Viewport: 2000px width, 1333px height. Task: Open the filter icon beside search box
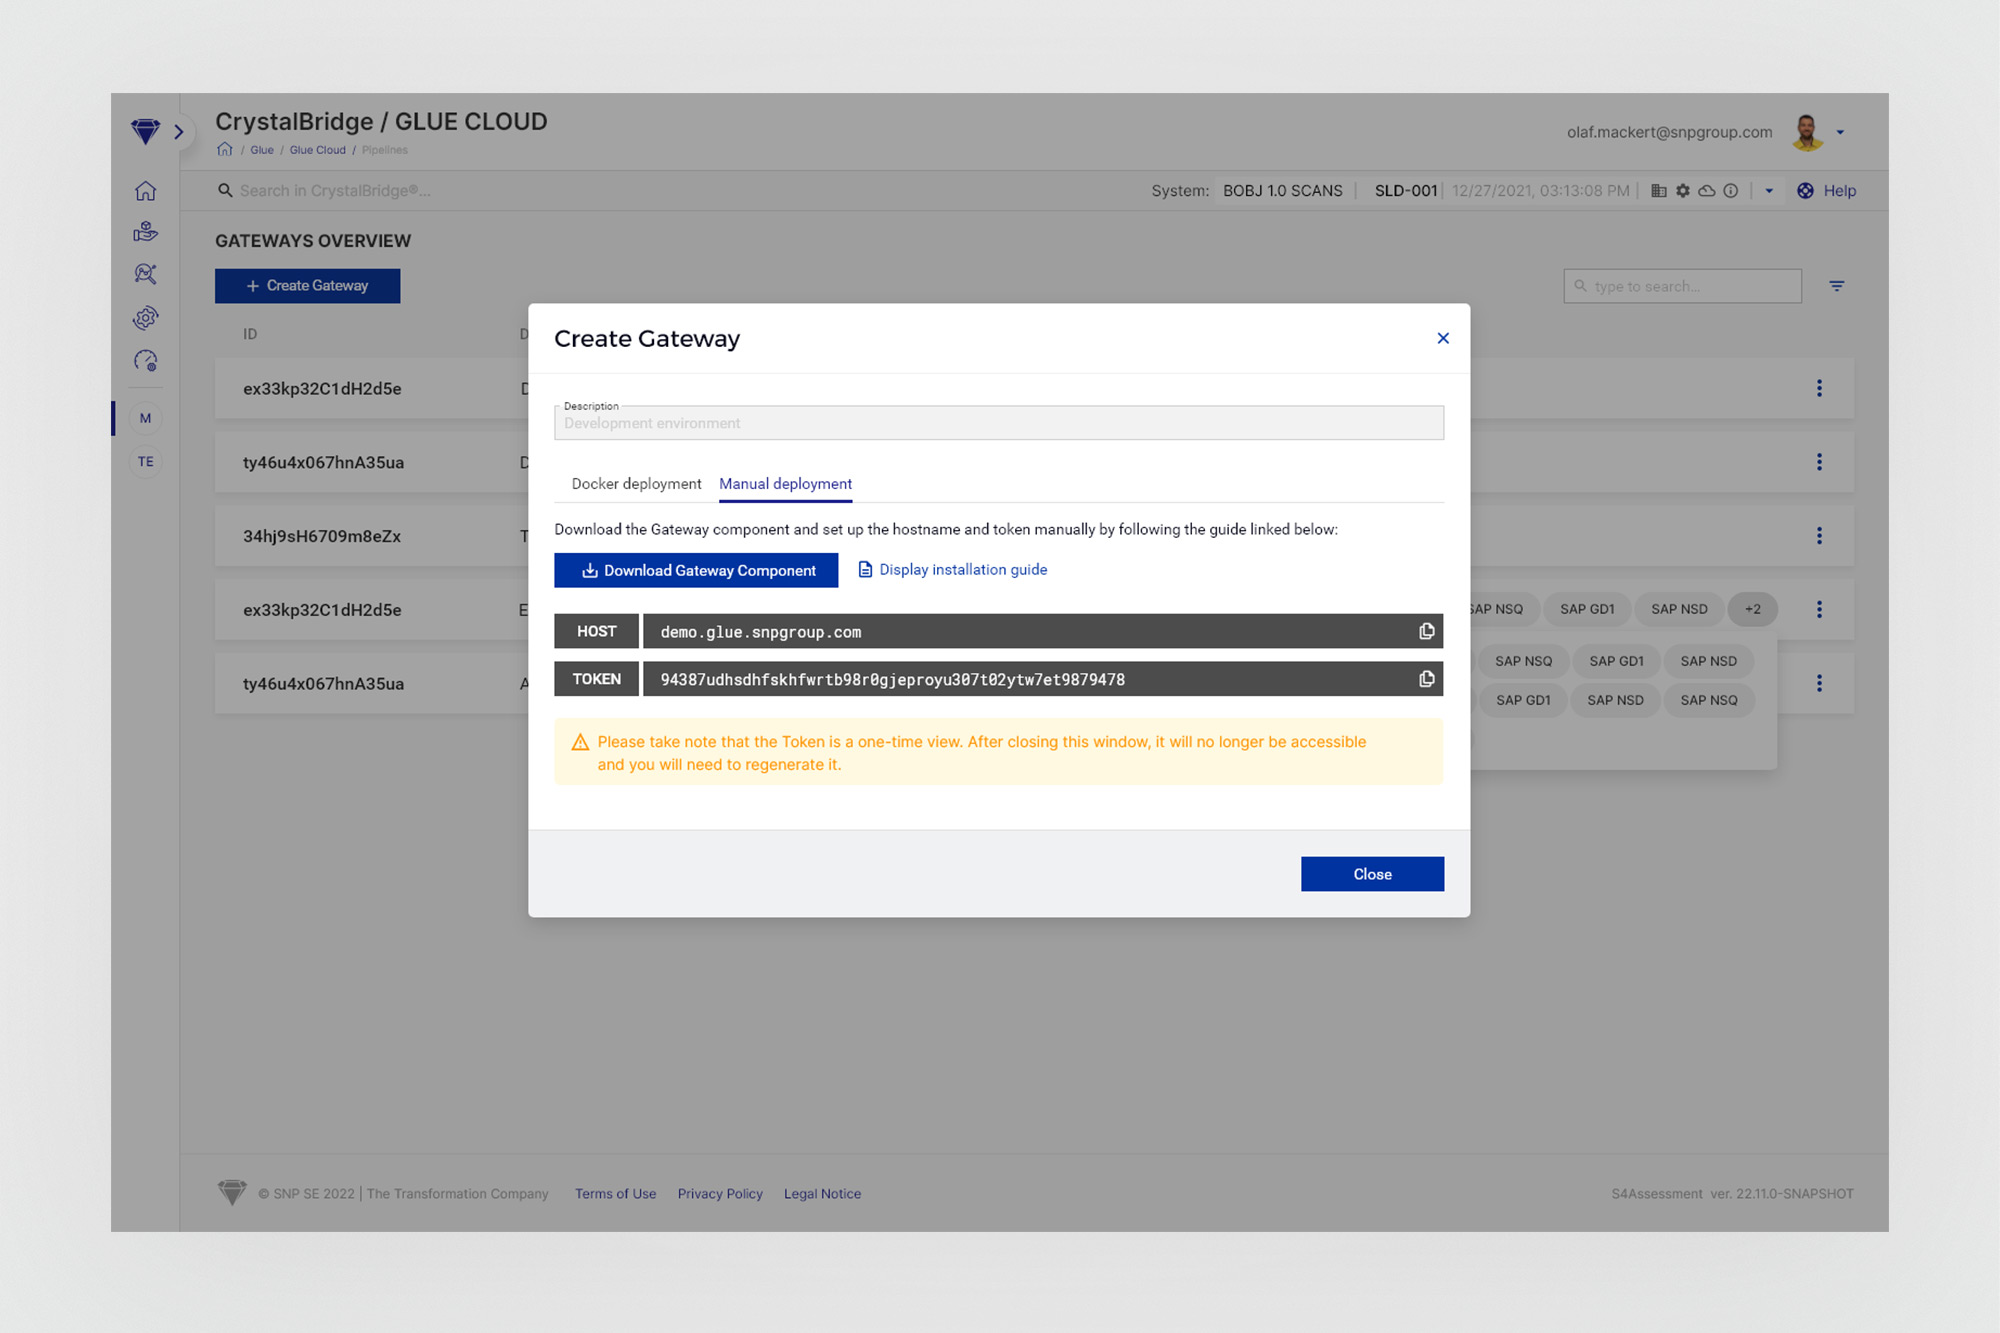click(1836, 286)
